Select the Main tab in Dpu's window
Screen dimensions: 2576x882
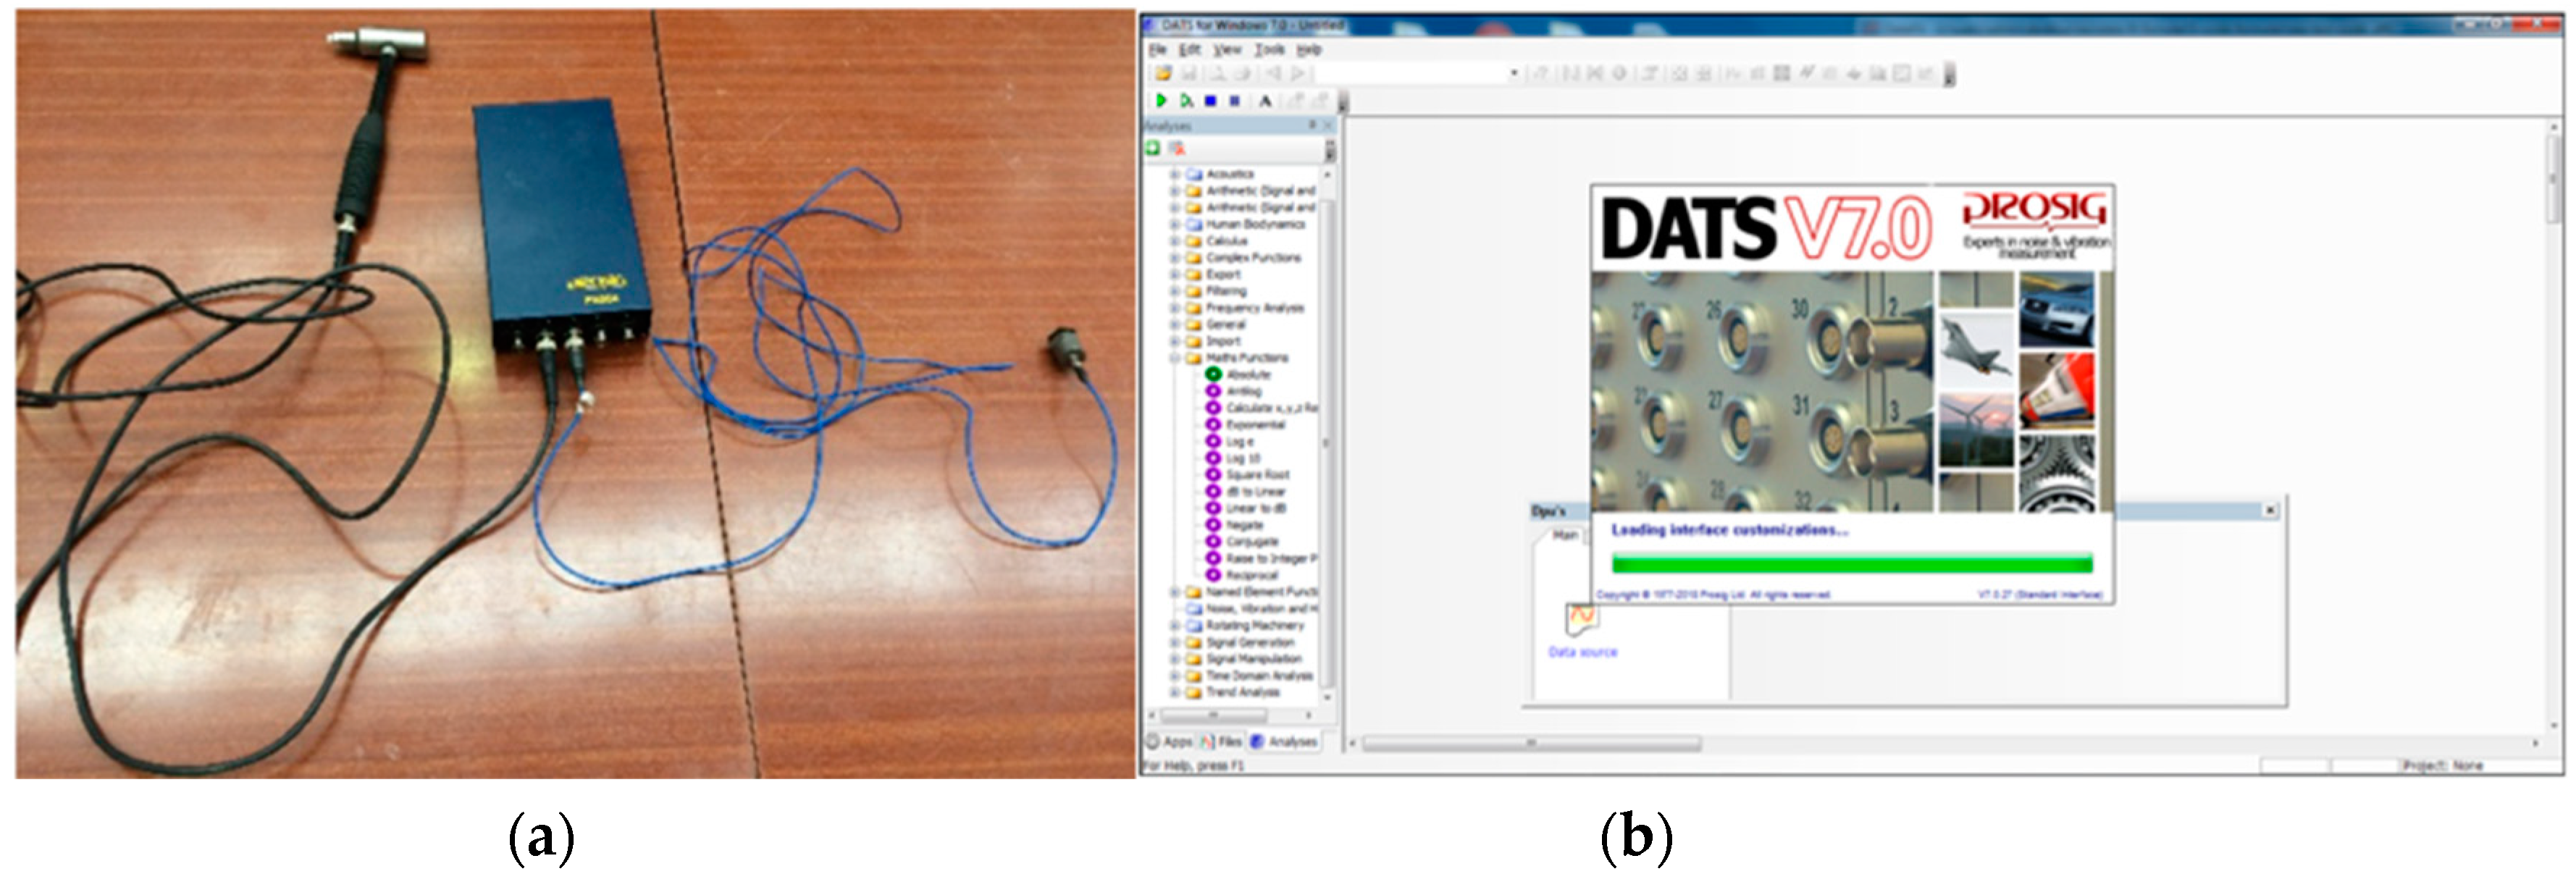pyautogui.click(x=1564, y=535)
